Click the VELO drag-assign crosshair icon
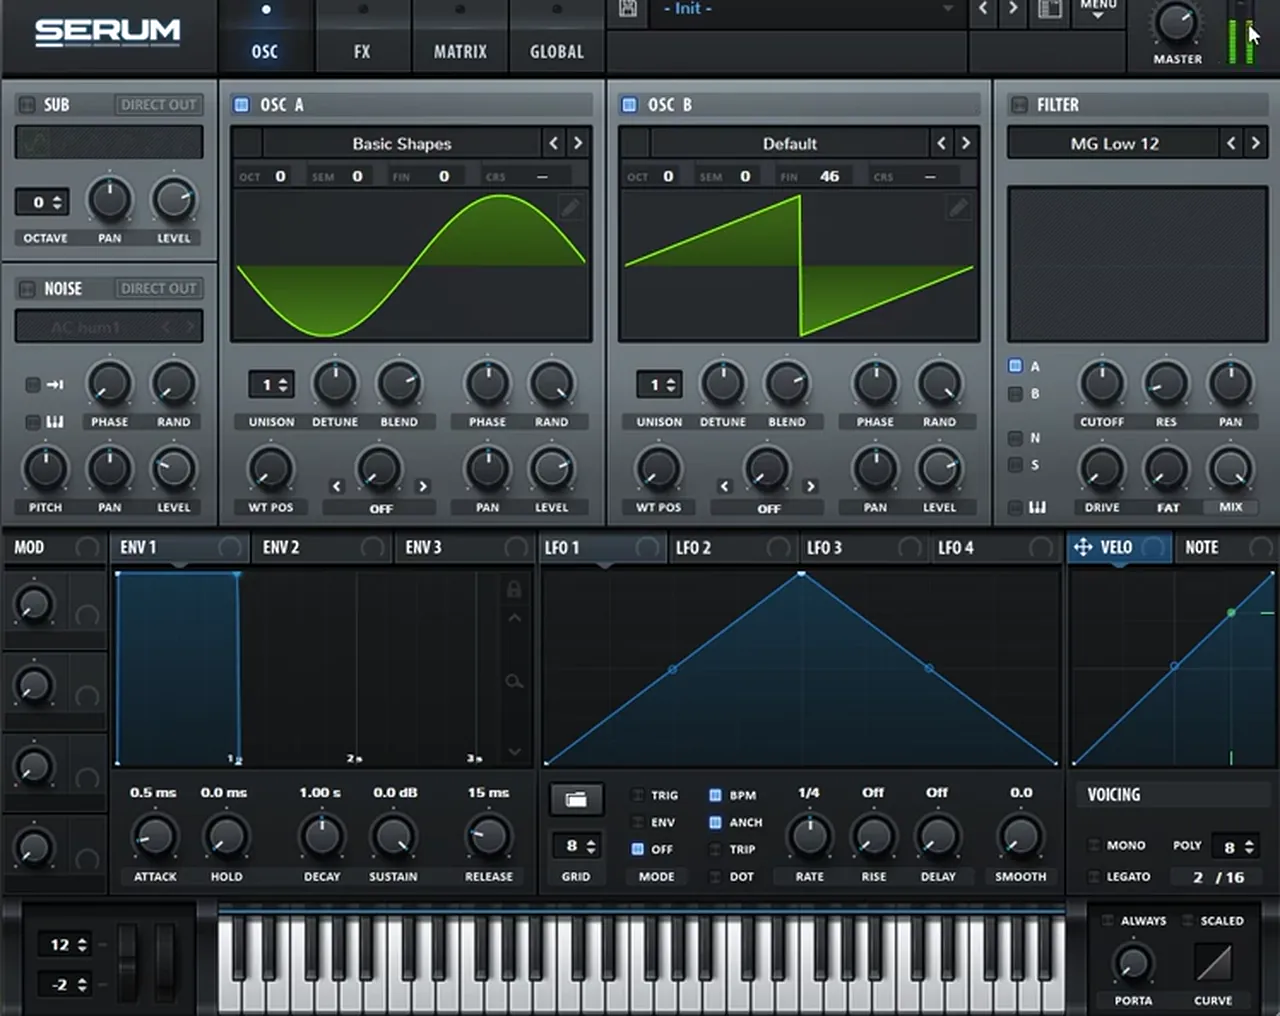1280x1016 pixels. pos(1082,547)
